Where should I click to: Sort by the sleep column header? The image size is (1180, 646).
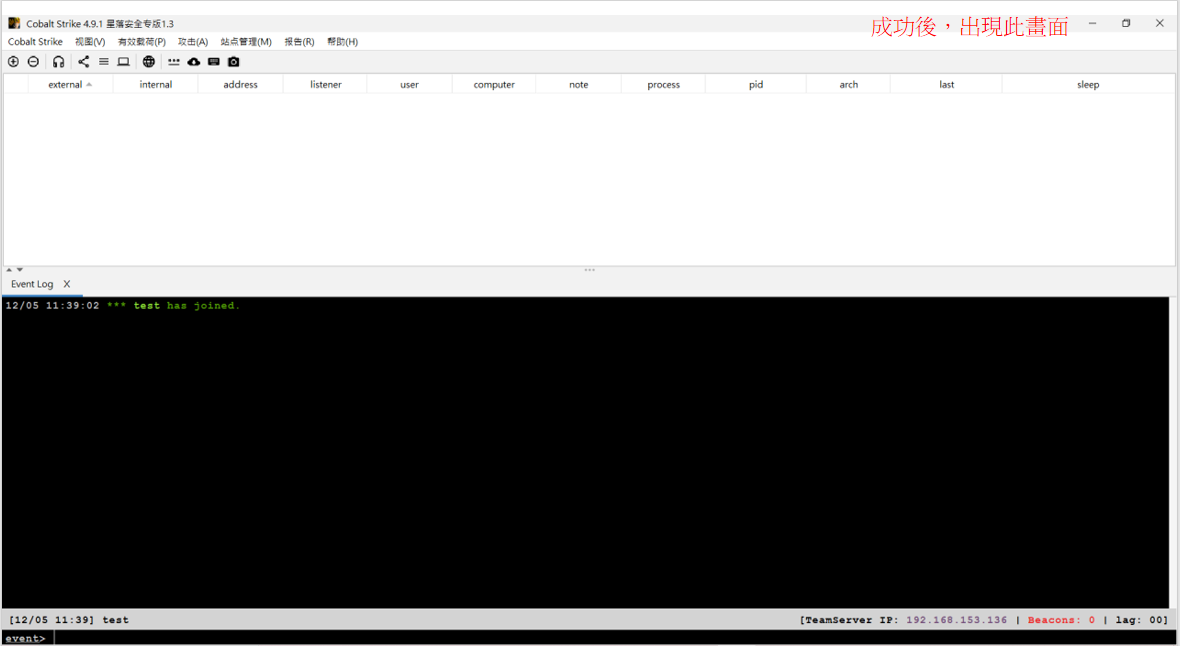[x=1088, y=84]
